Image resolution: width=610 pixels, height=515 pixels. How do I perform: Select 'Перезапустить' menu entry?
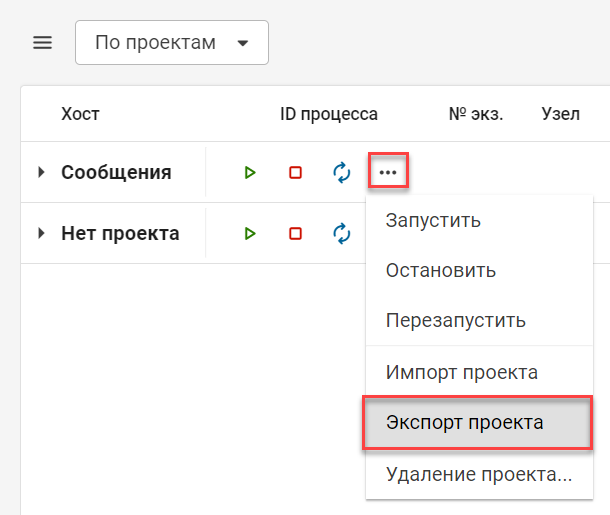479,321
